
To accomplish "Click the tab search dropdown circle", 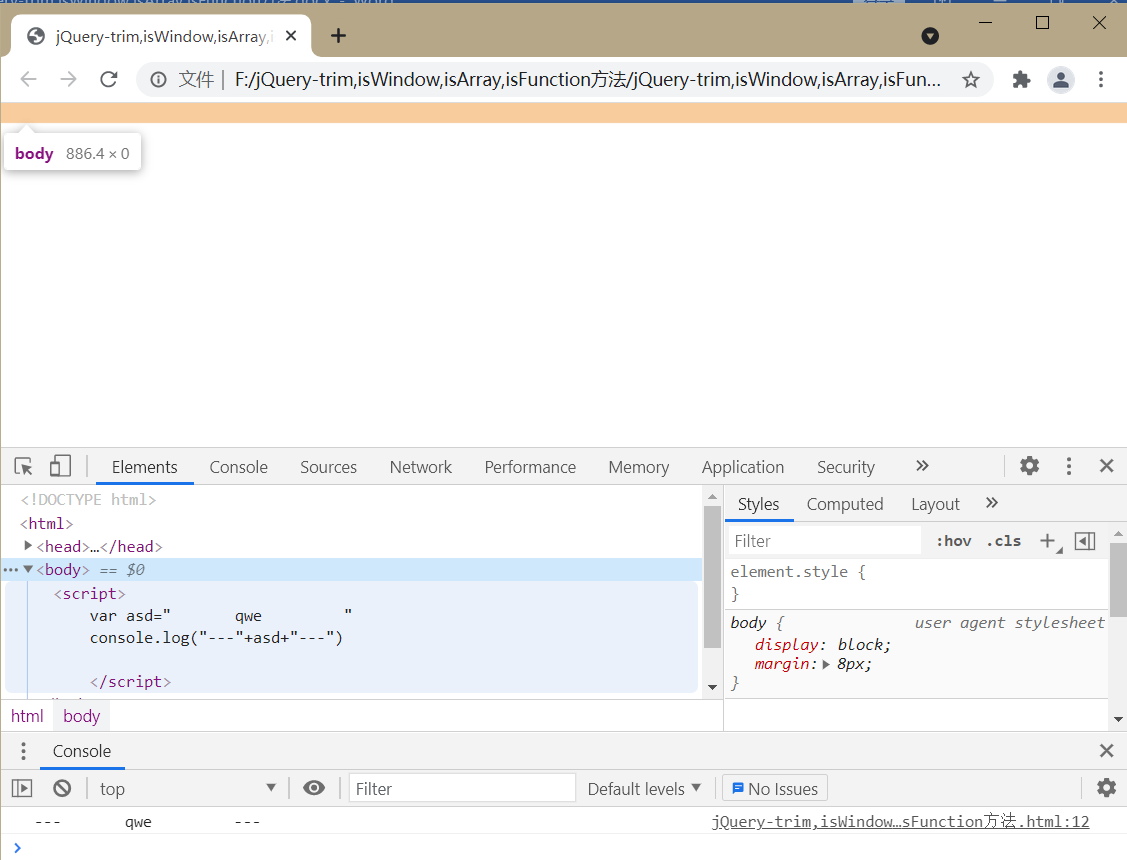I will (x=930, y=36).
